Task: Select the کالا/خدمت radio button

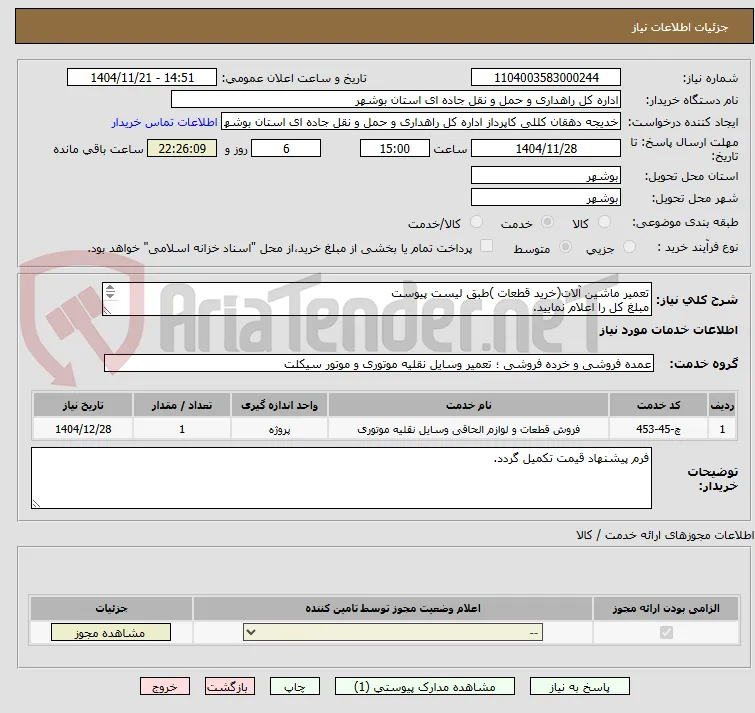Action: (476, 222)
